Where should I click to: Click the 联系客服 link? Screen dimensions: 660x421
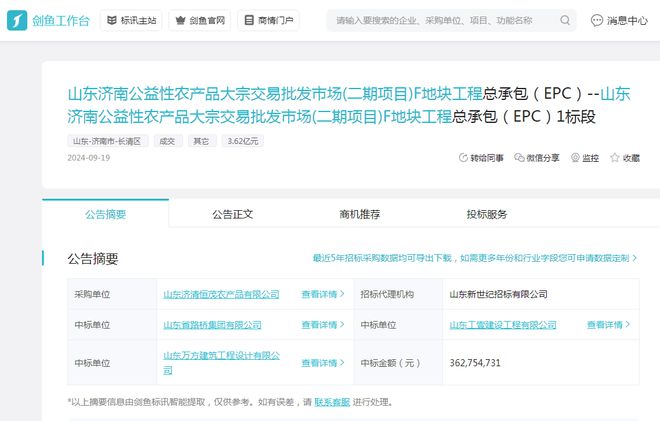(332, 402)
